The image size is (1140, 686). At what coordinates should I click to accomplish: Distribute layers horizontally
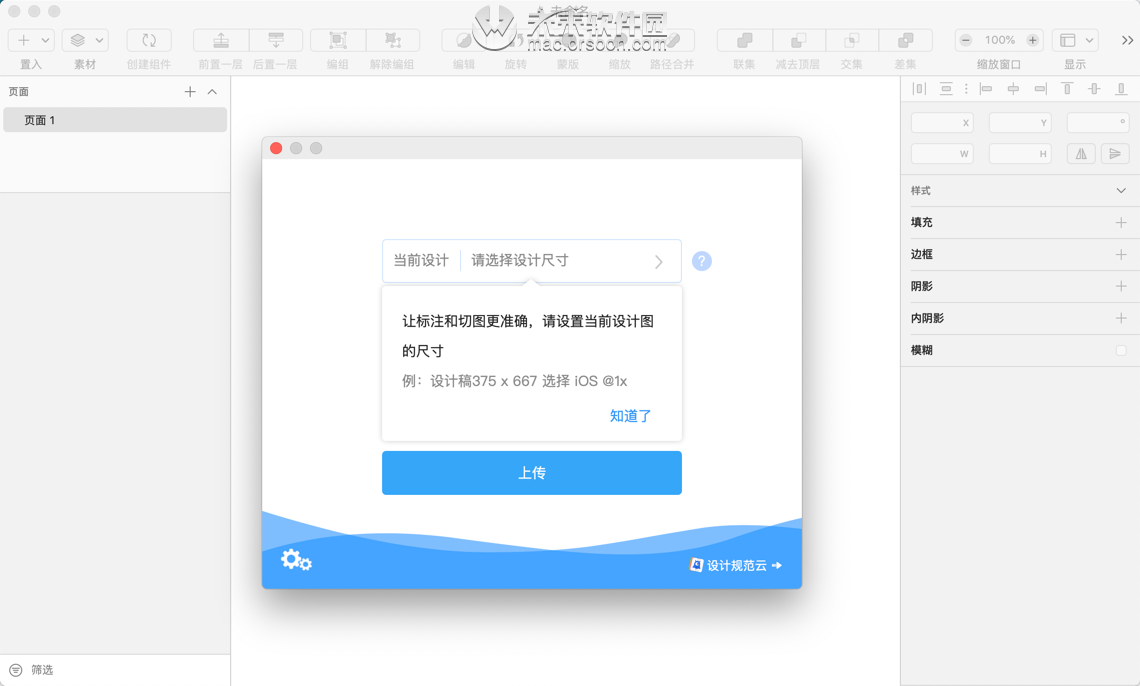[919, 89]
